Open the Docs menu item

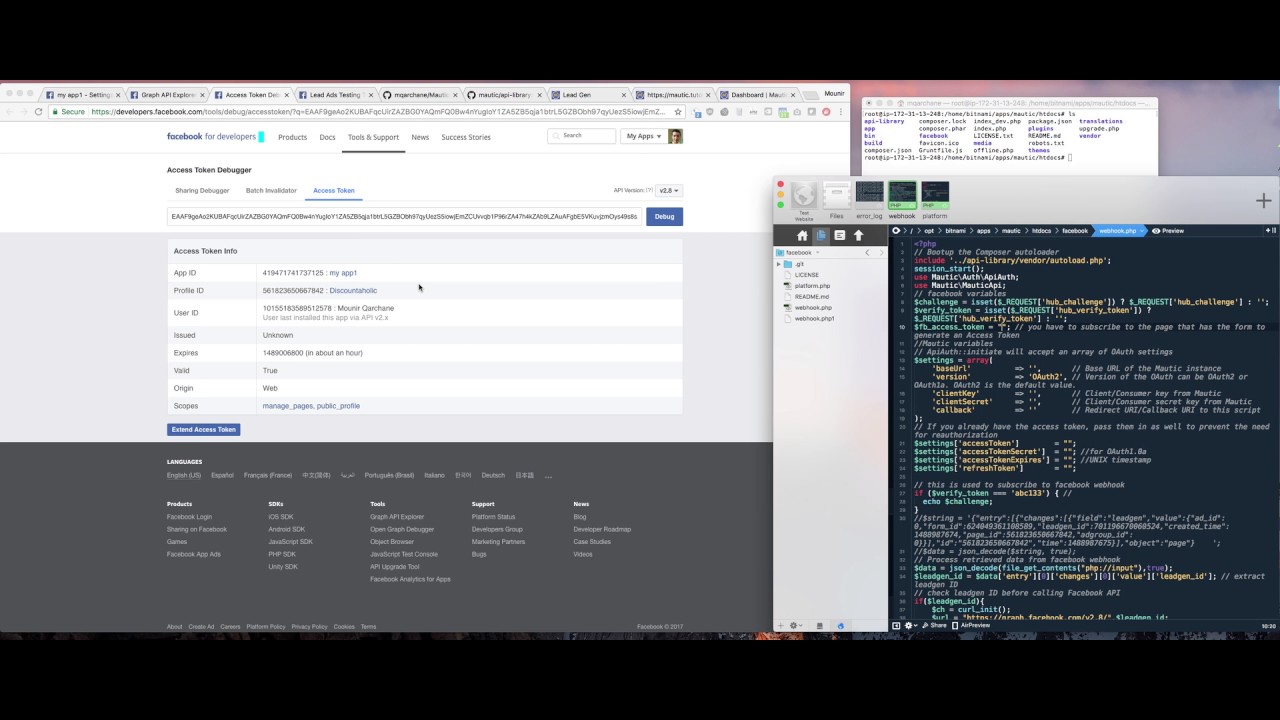point(327,137)
